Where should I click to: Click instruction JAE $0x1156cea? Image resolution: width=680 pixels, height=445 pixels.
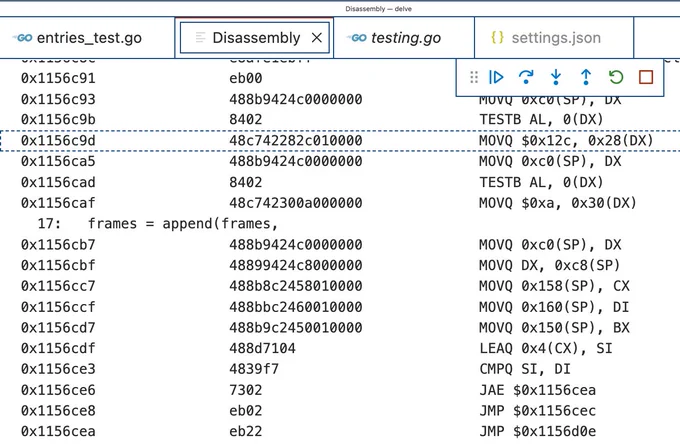click(x=537, y=389)
